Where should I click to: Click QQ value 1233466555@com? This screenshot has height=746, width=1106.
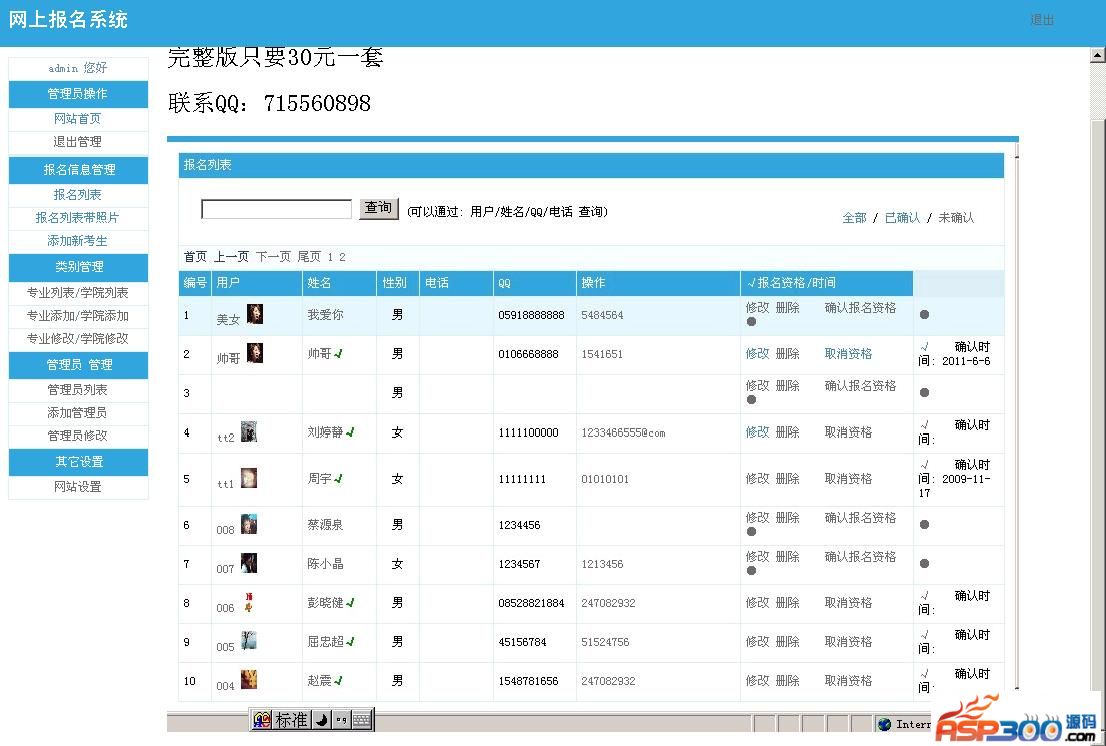(624, 433)
